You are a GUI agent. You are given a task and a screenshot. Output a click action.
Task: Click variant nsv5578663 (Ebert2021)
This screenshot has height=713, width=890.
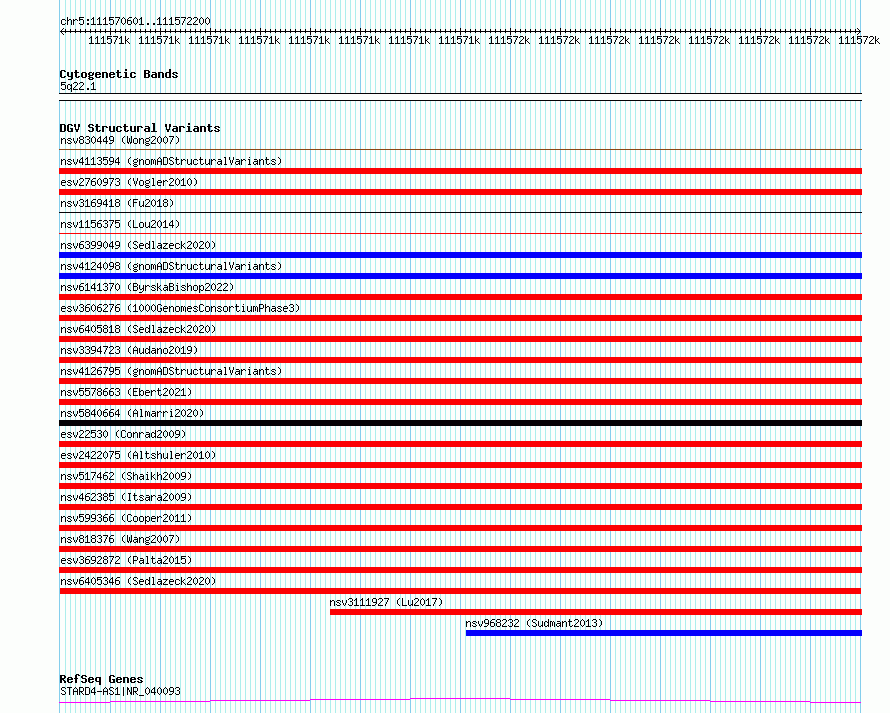point(126,392)
